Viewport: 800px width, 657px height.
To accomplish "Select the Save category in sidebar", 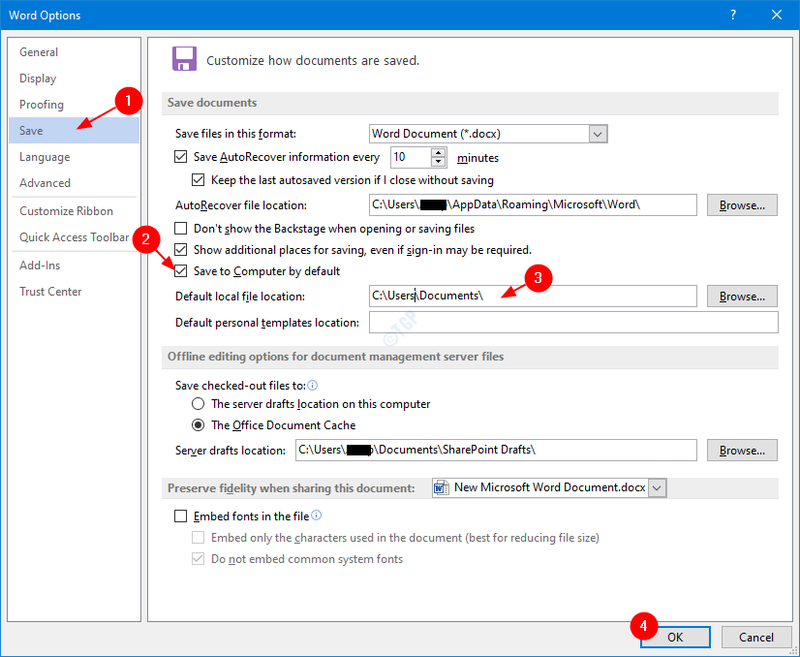I will click(74, 131).
